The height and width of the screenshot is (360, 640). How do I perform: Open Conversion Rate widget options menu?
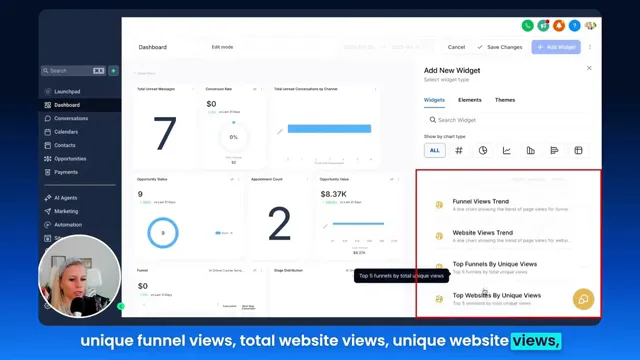(262, 89)
